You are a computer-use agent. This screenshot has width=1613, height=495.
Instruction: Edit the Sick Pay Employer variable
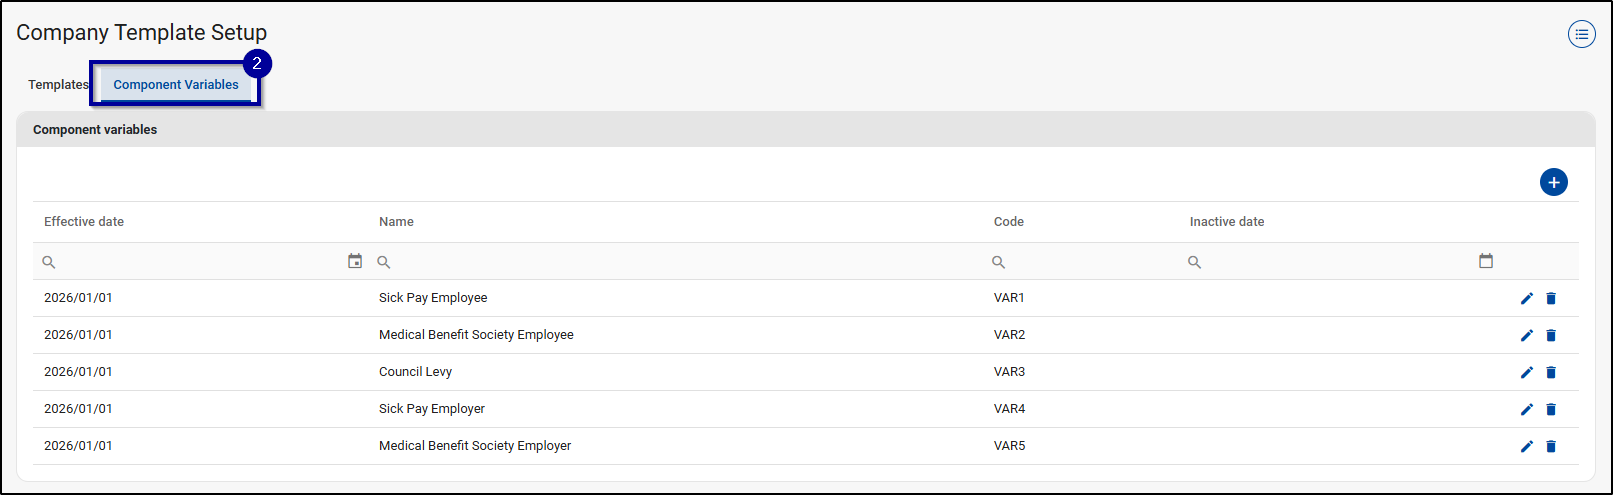coord(1526,409)
